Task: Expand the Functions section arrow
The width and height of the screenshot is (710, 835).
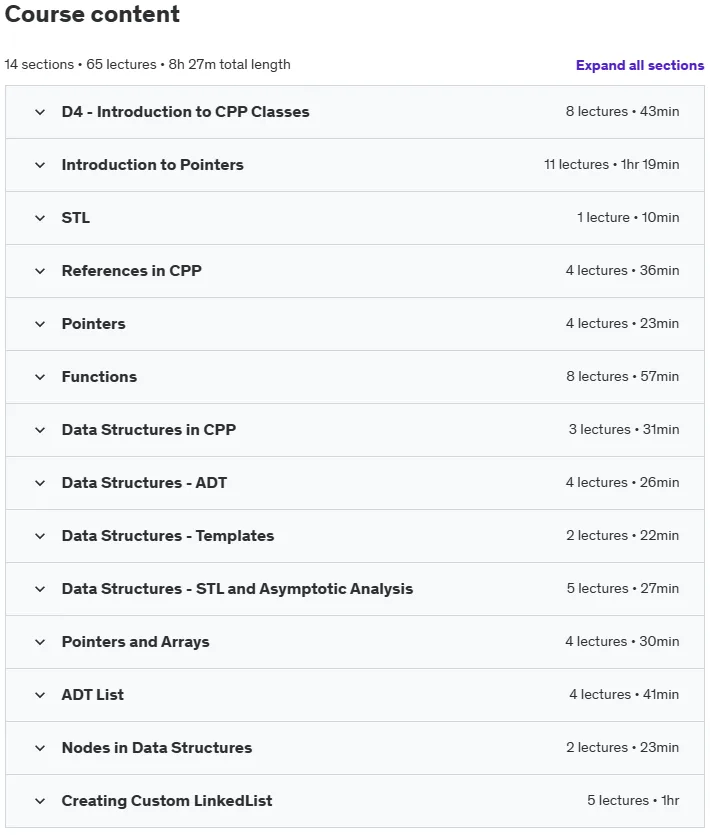Action: tap(40, 377)
